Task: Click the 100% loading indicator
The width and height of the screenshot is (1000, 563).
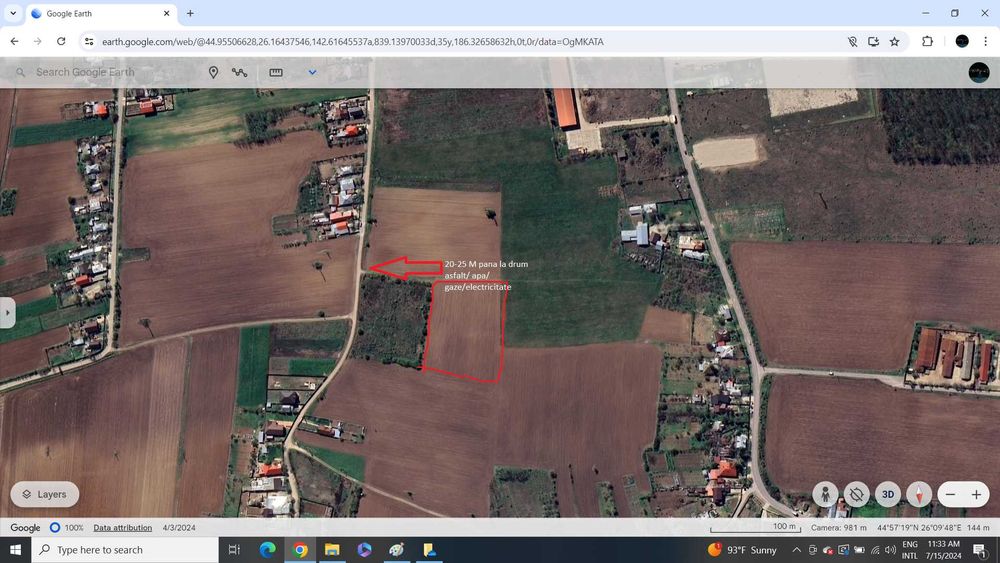Action: (x=67, y=528)
